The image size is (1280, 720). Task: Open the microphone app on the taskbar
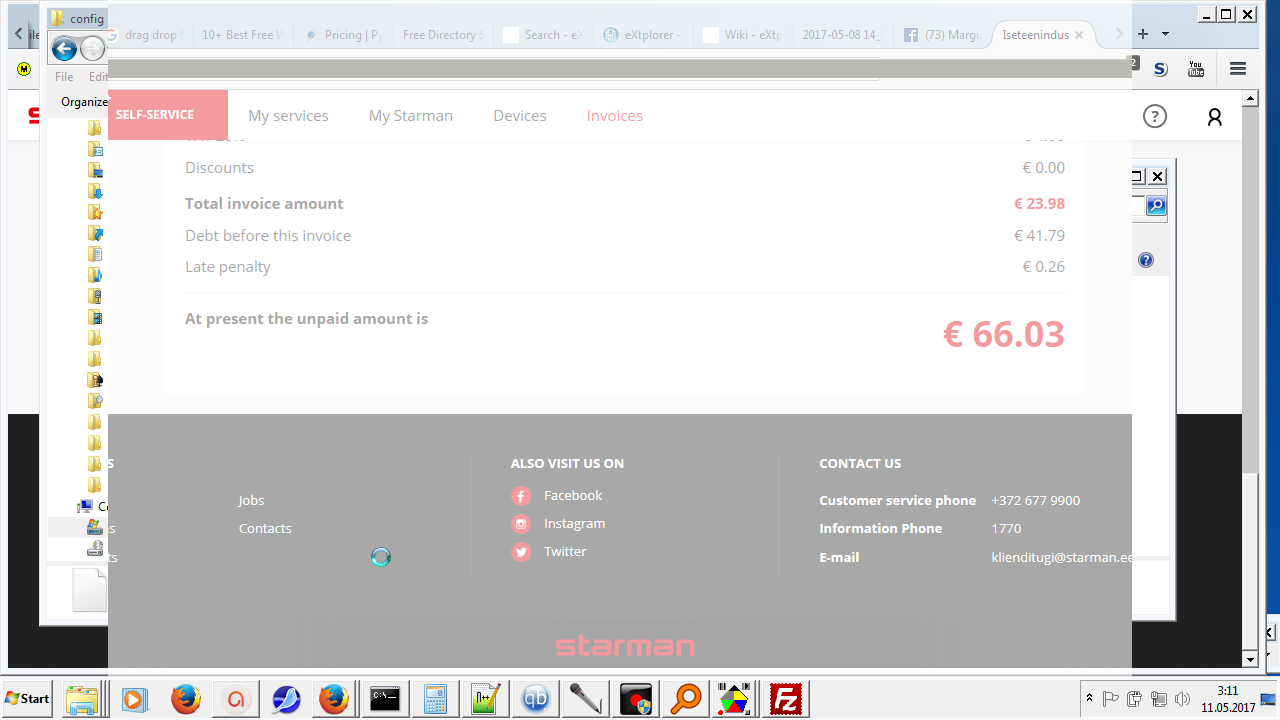pos(586,699)
